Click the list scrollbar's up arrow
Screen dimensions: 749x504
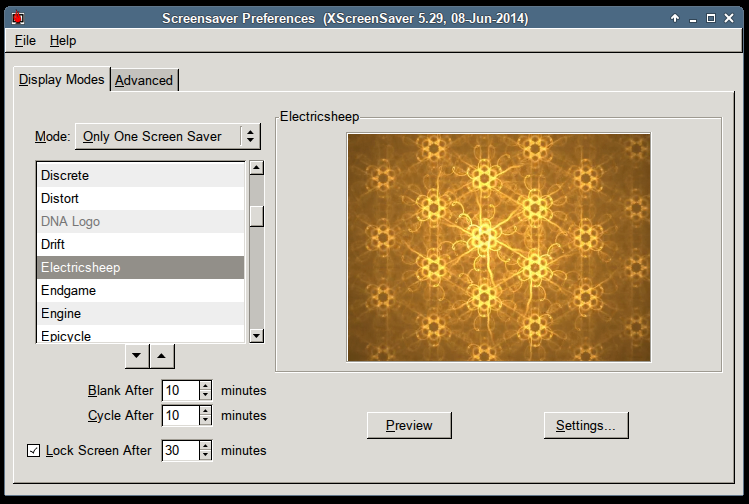256,169
